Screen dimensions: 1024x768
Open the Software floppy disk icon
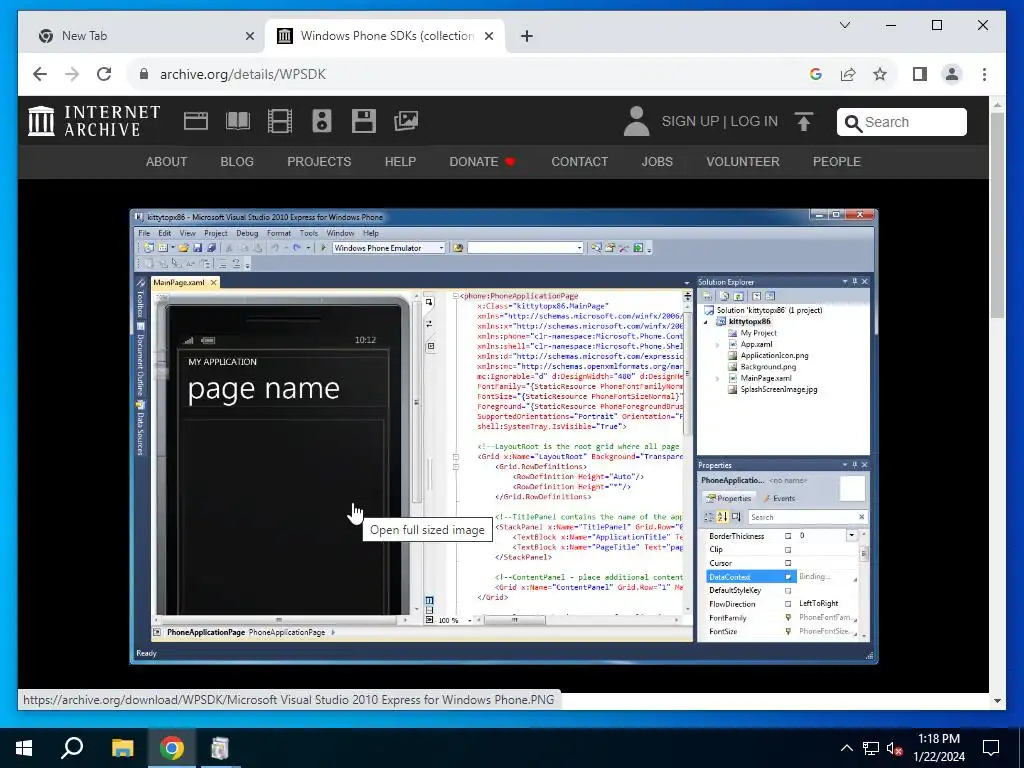364,121
